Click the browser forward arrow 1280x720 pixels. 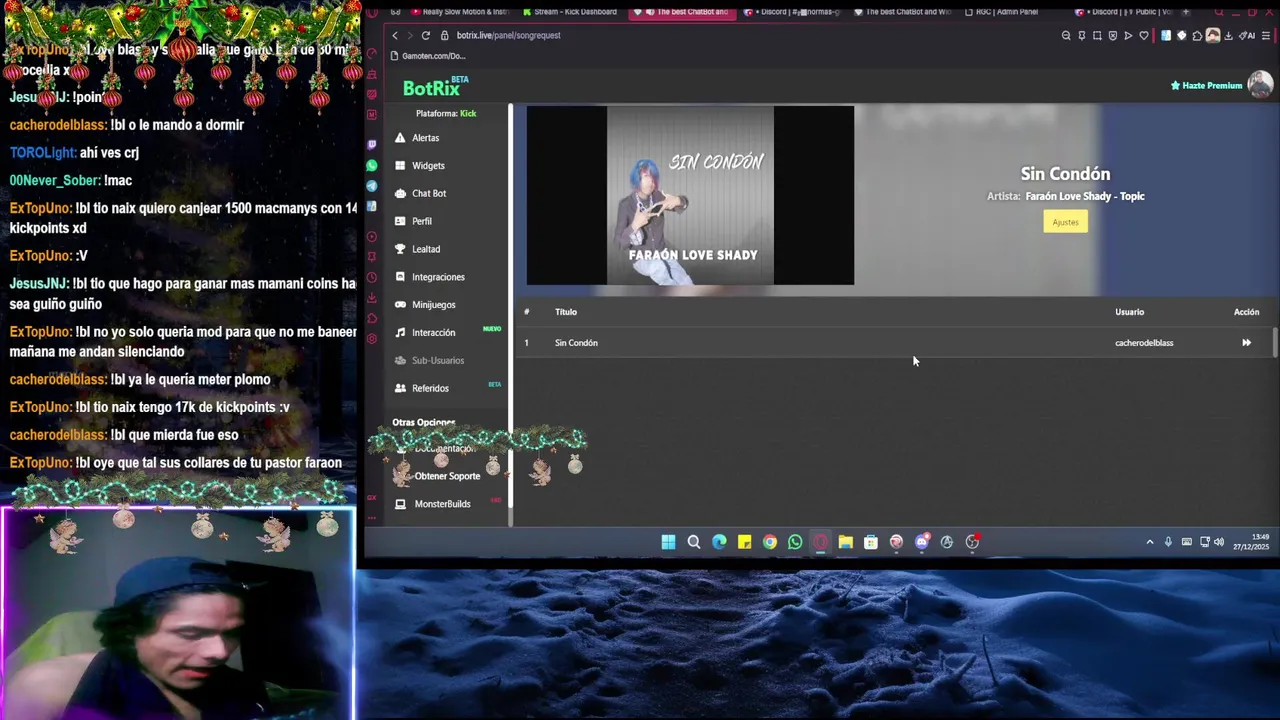(x=410, y=36)
